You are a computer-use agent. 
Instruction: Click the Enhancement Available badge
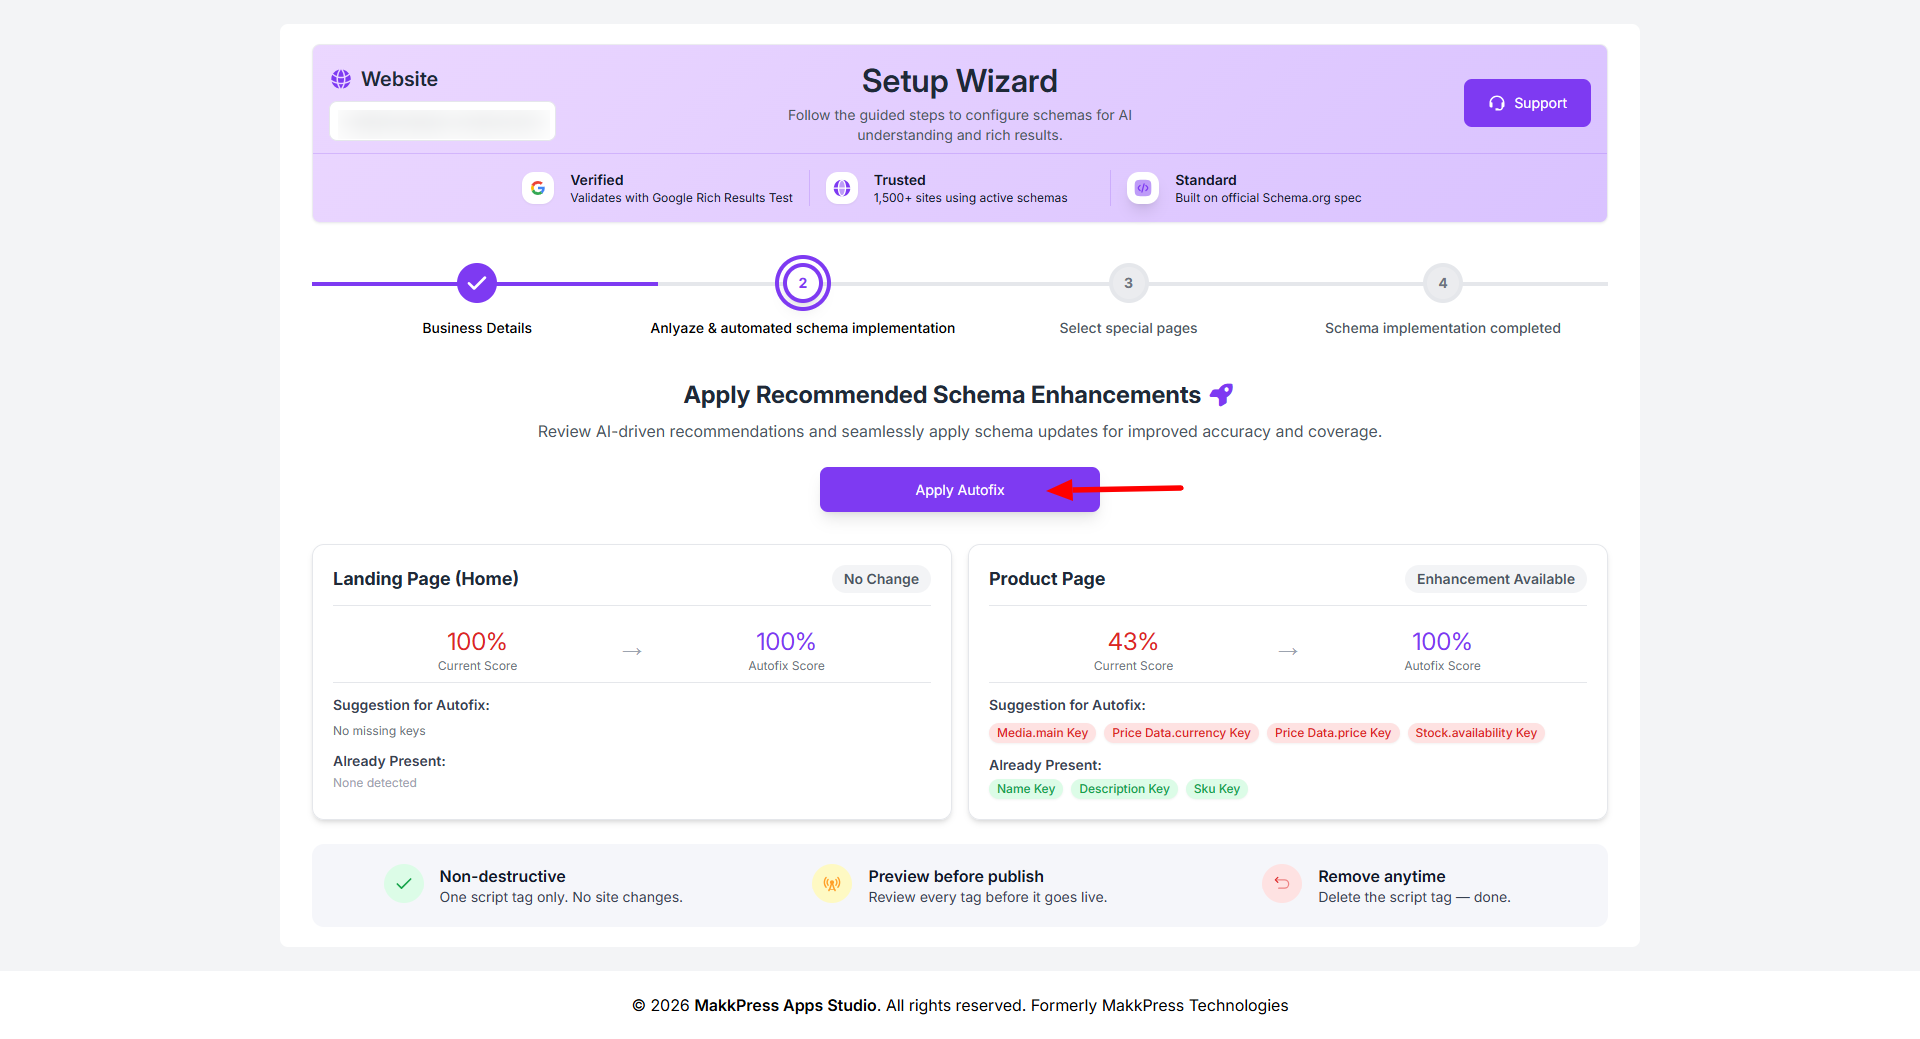click(x=1495, y=579)
